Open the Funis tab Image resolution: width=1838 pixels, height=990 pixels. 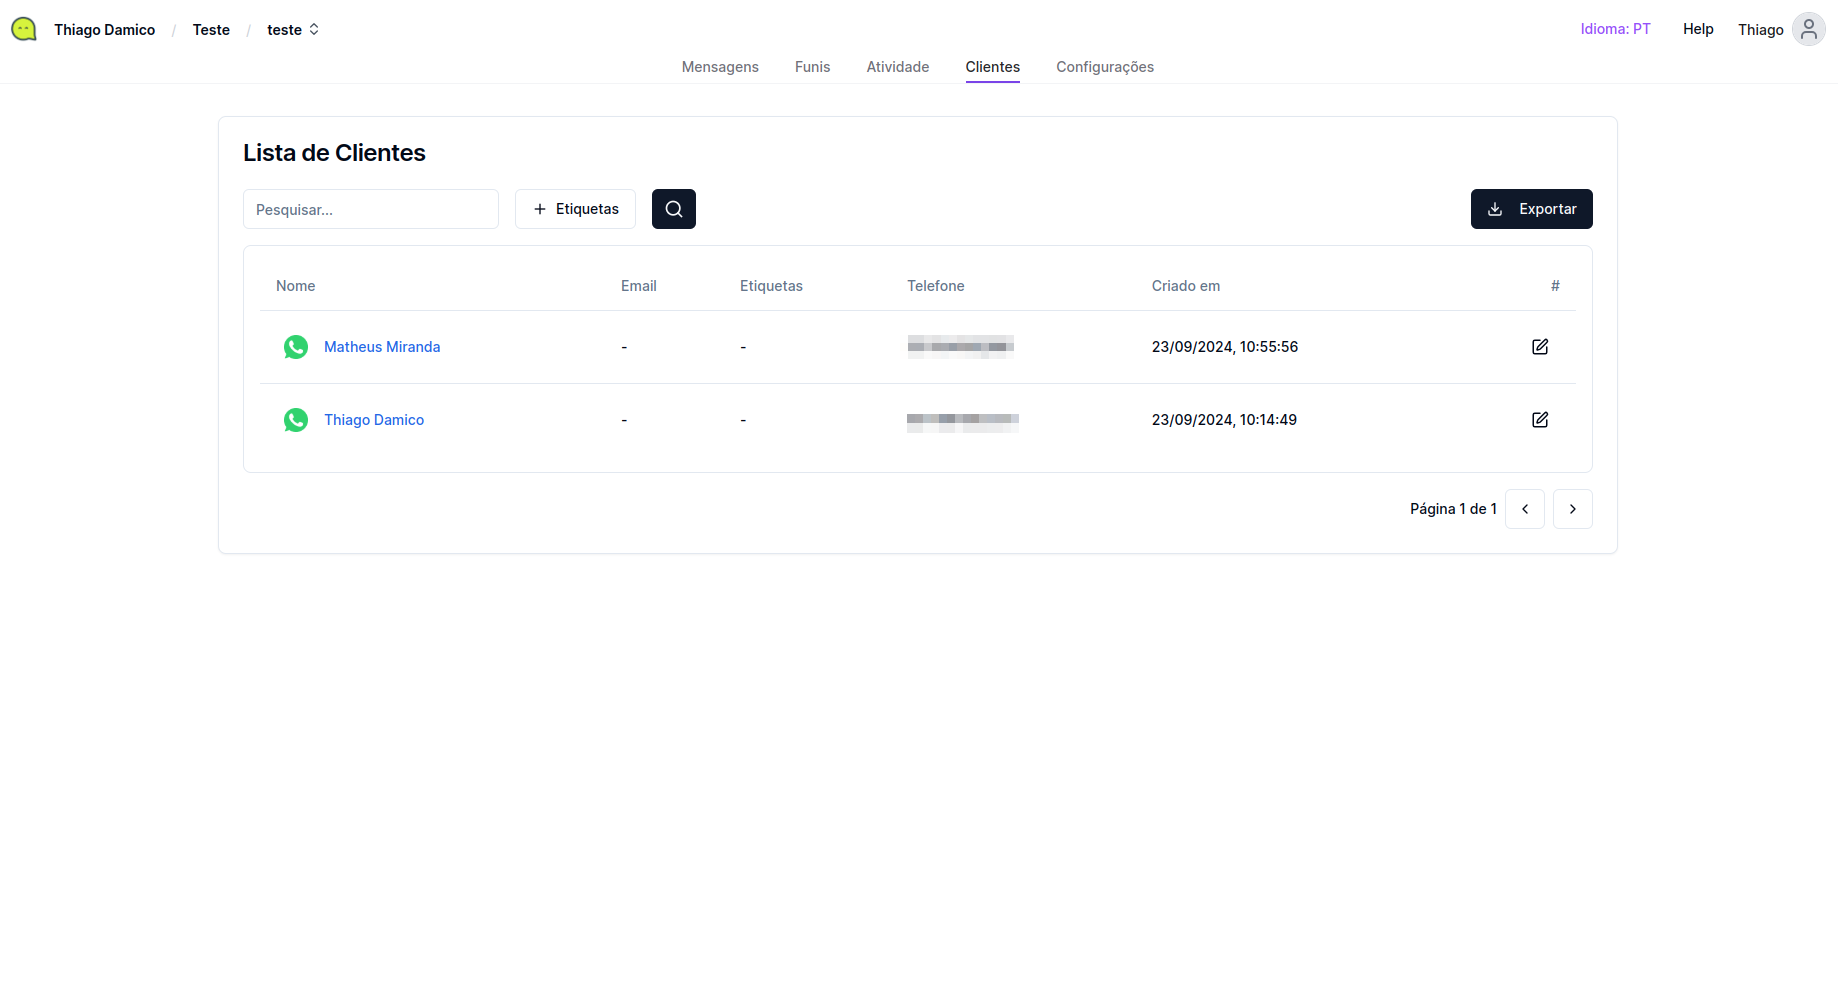coord(812,67)
